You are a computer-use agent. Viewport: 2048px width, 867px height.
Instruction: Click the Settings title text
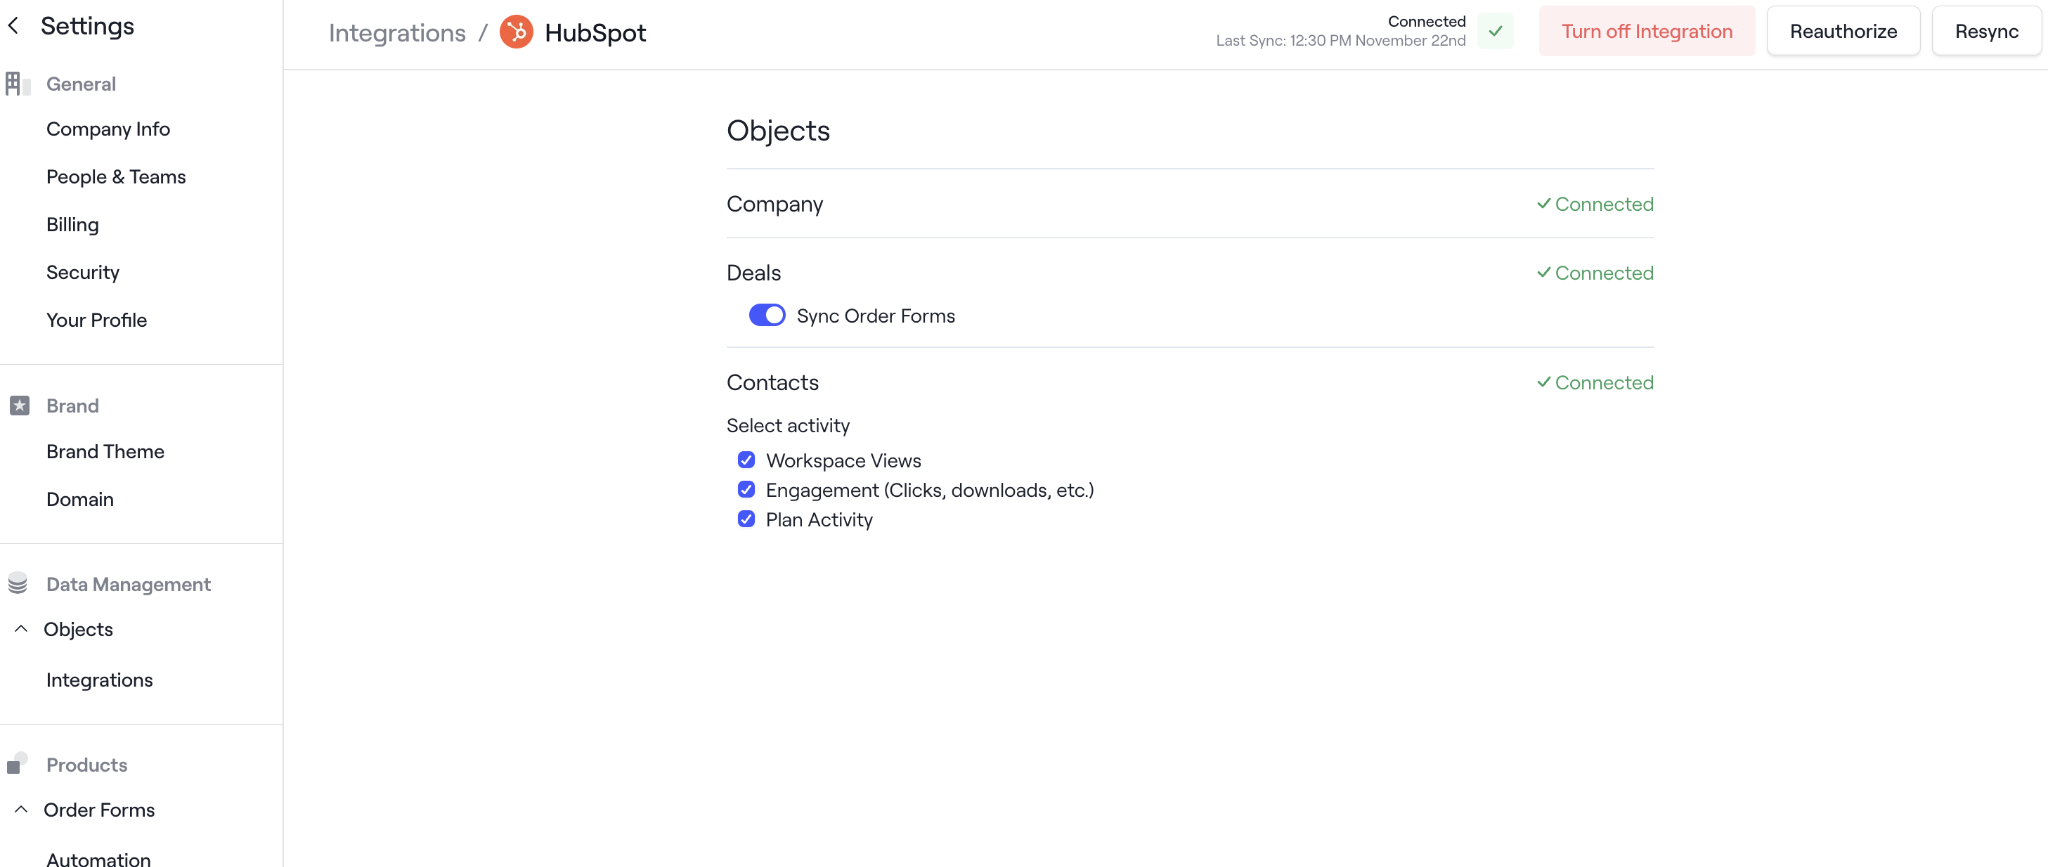pyautogui.click(x=87, y=26)
